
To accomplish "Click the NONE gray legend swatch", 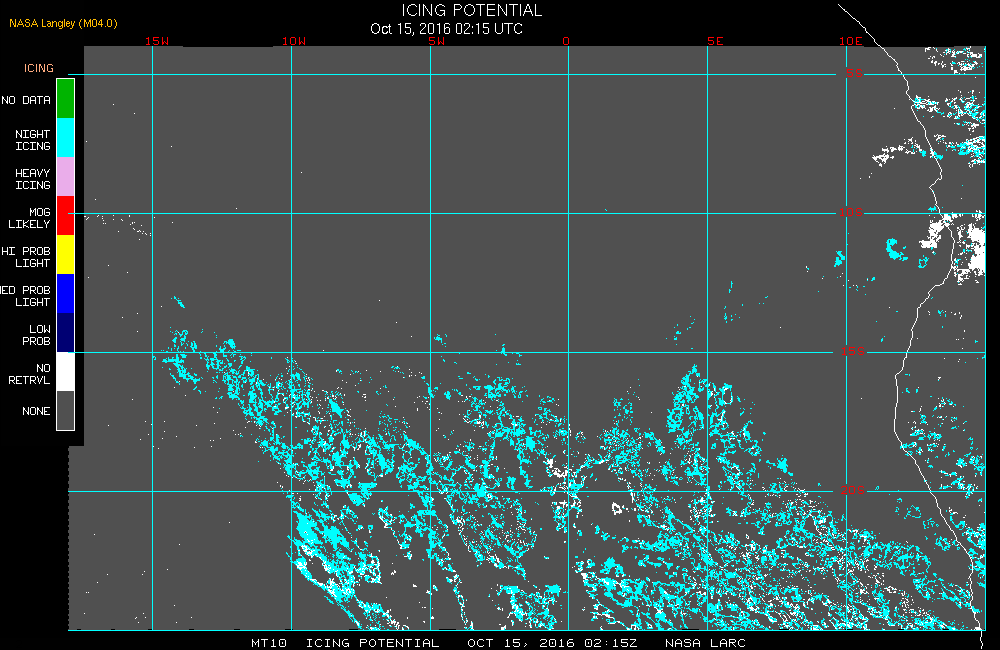I will (66, 410).
